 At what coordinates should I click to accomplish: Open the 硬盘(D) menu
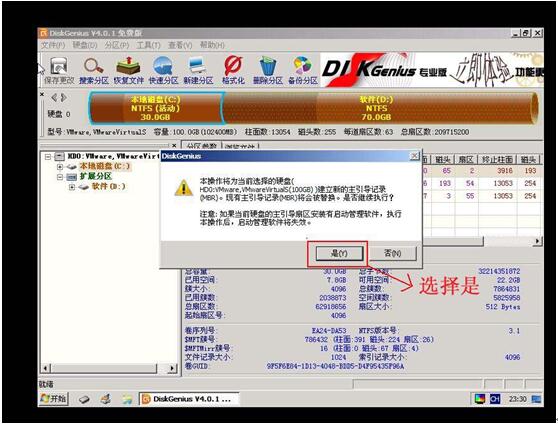point(85,45)
